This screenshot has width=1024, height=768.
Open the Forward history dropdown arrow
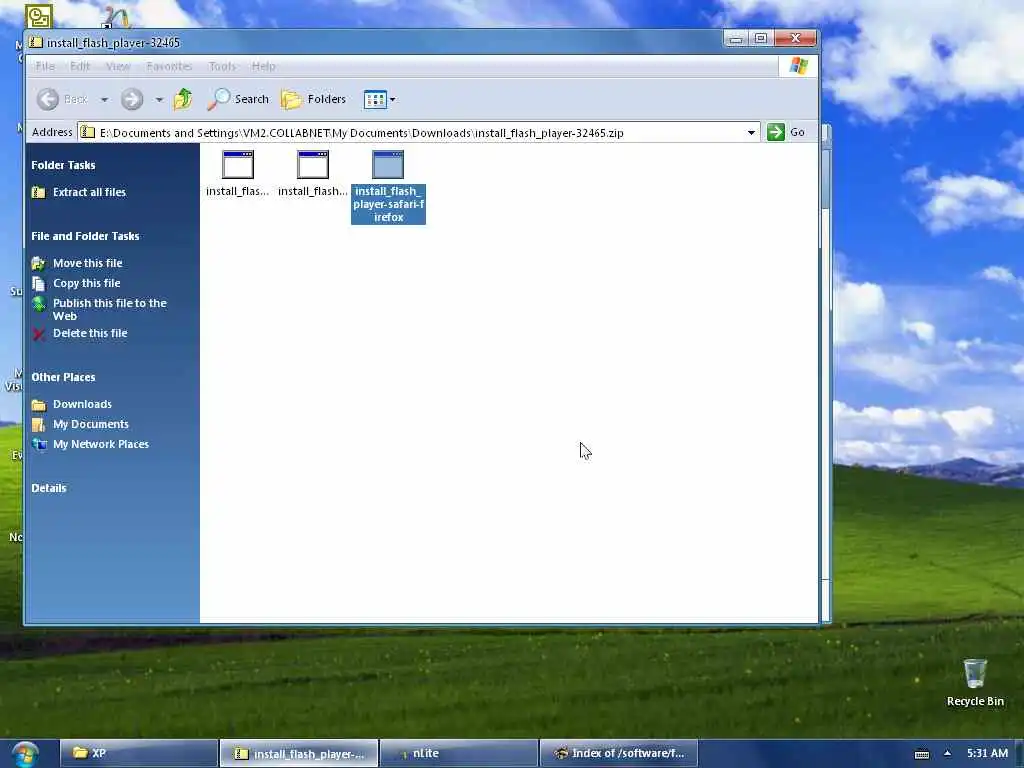pyautogui.click(x=159, y=100)
